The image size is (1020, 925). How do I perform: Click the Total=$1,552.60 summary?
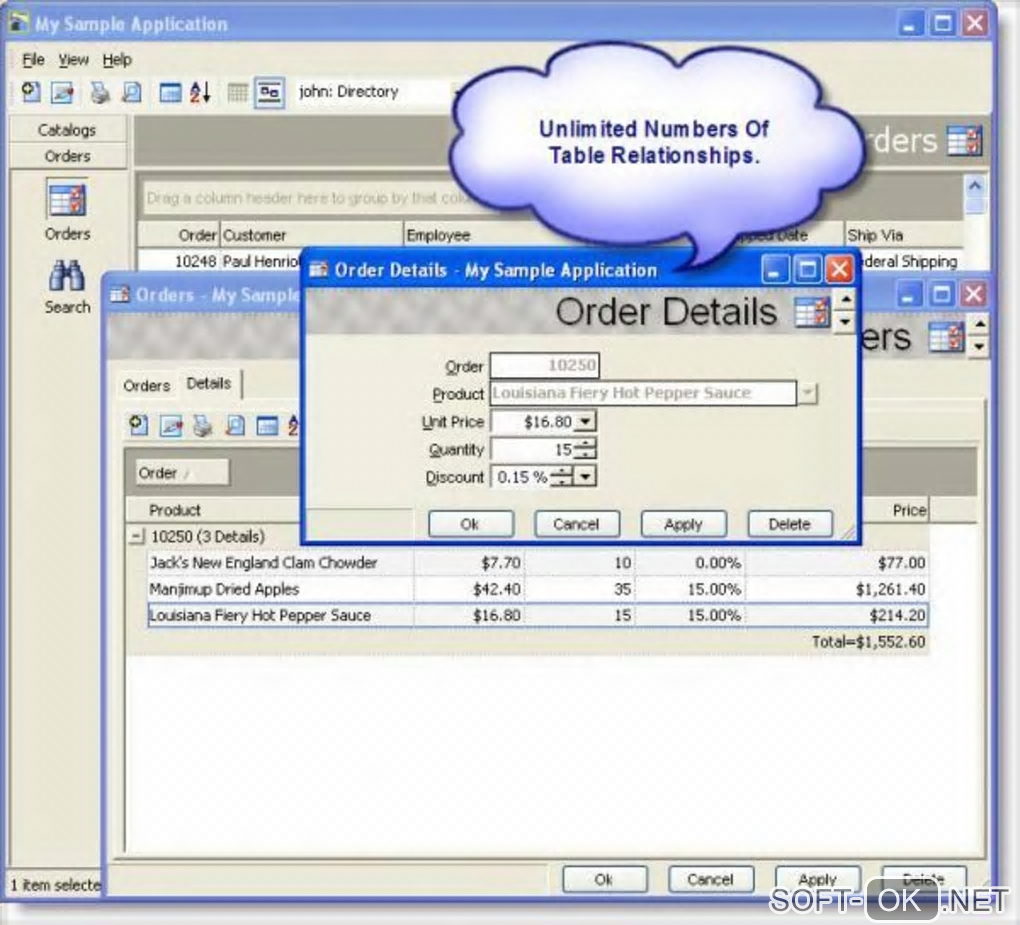(868, 642)
